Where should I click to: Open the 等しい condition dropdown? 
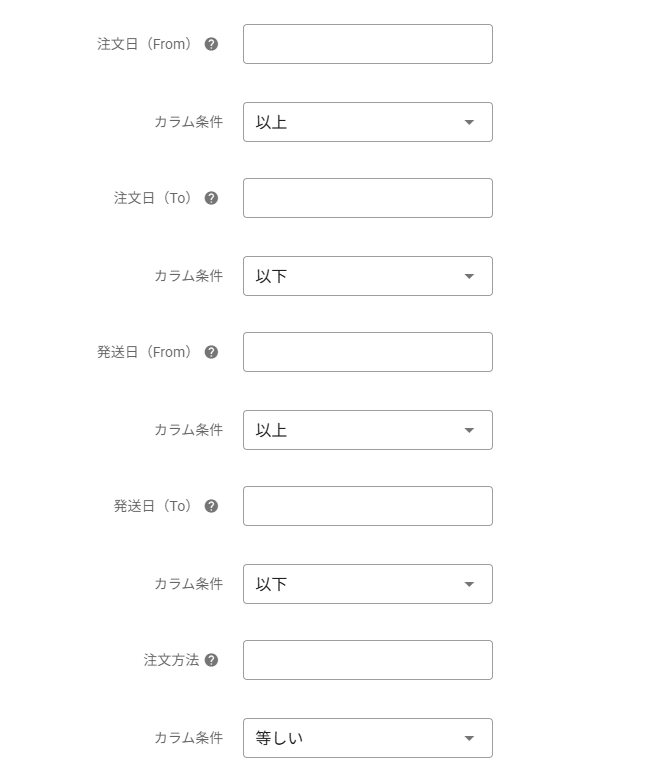tap(367, 738)
